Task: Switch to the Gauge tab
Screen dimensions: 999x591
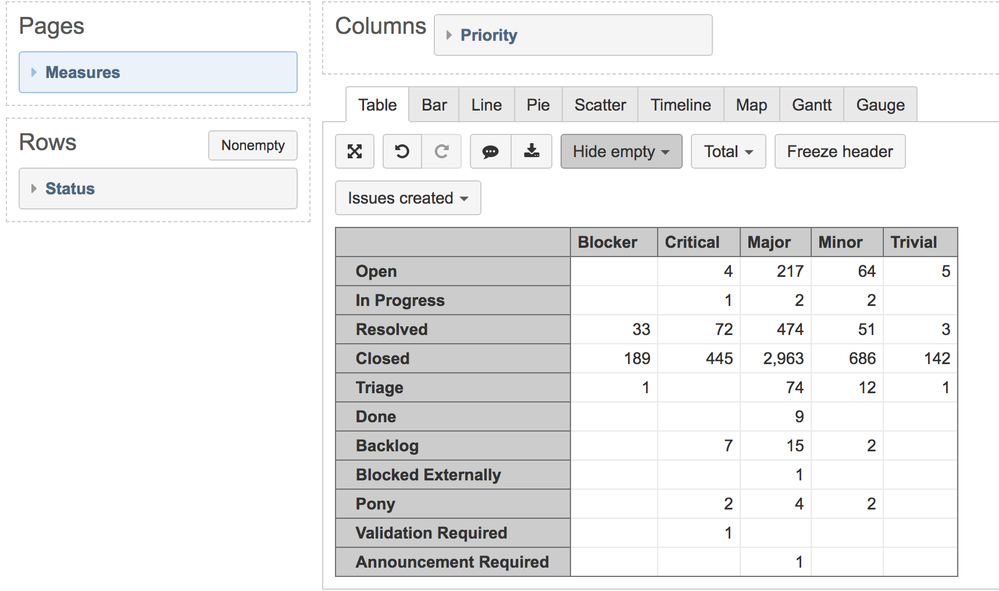Action: coord(880,105)
